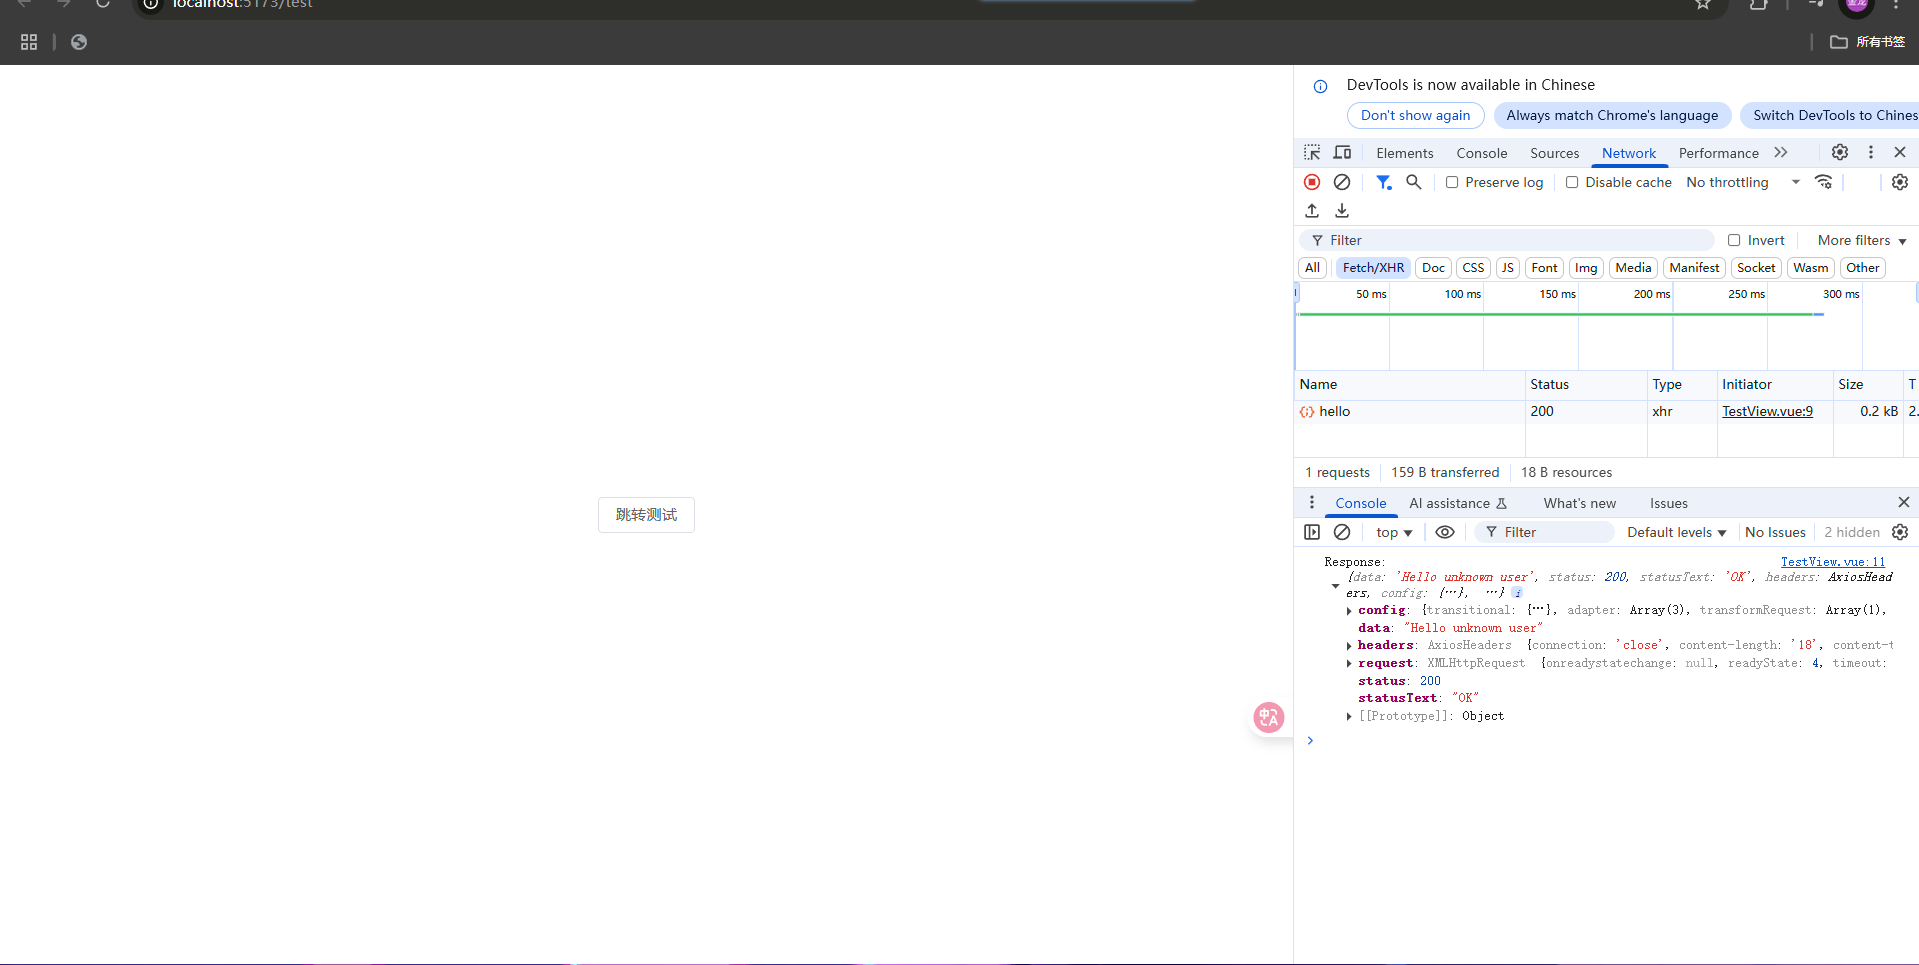Toggle the Fetch/XHR type filter
This screenshot has height=965, width=1919.
pos(1373,268)
